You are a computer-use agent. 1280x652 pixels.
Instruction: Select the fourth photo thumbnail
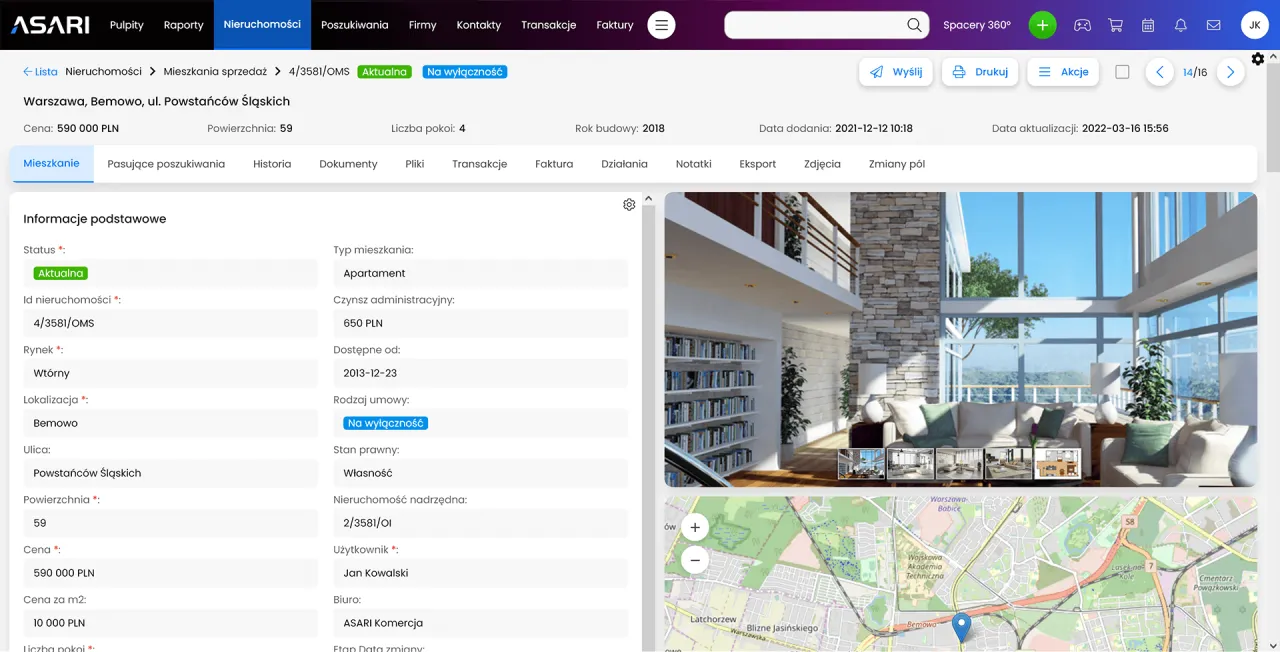(x=1008, y=462)
